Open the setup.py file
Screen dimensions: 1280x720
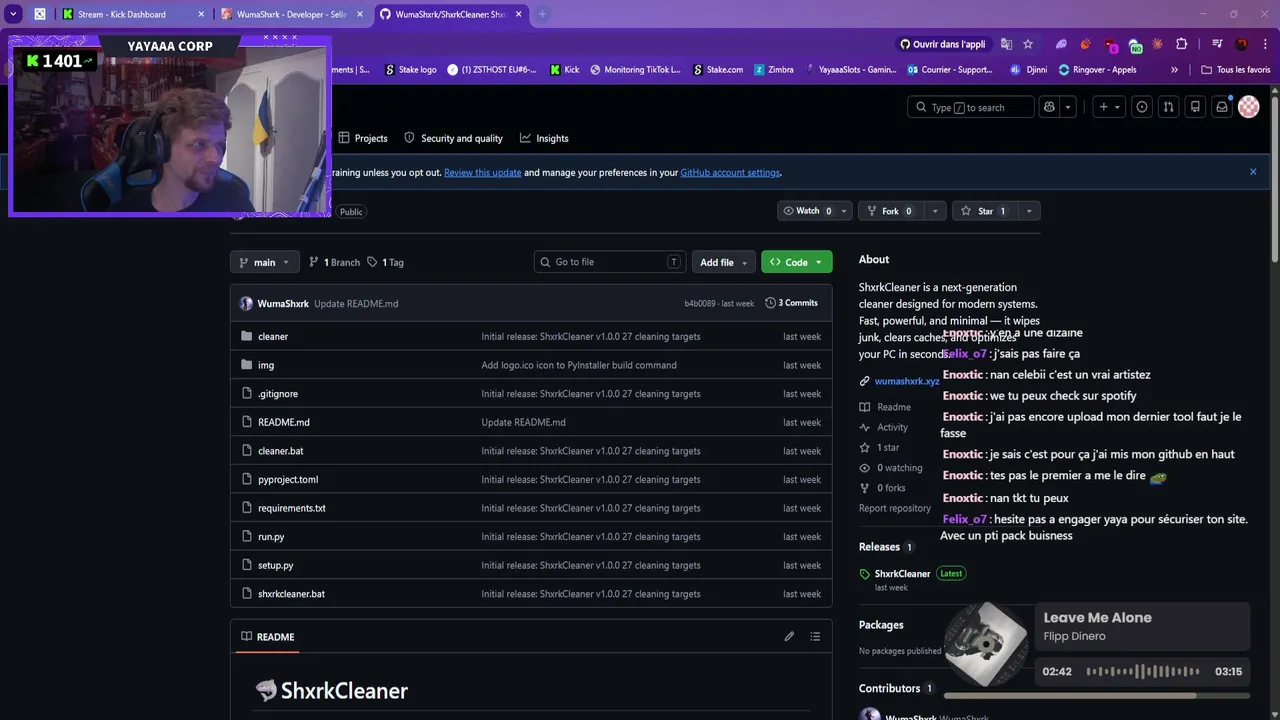pyautogui.click(x=276, y=565)
